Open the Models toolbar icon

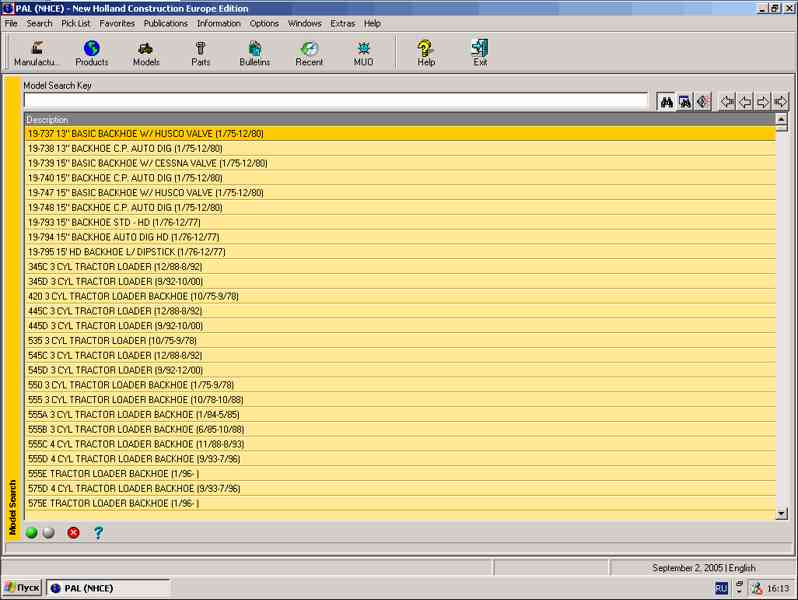[146, 53]
